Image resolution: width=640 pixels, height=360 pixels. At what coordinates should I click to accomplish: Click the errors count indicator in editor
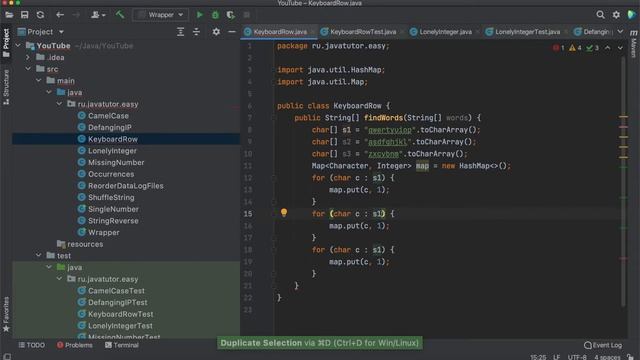(x=558, y=48)
